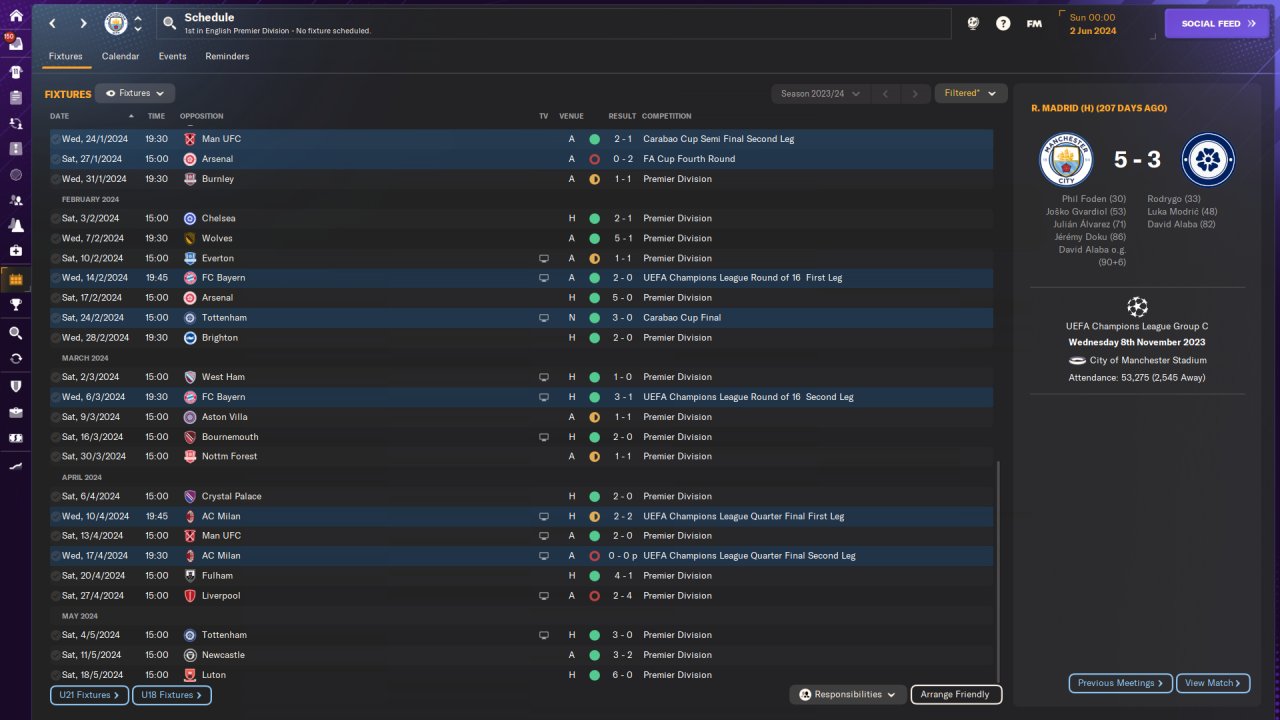Open the Inbox icon with notification badge
1280x720 pixels.
click(15, 43)
